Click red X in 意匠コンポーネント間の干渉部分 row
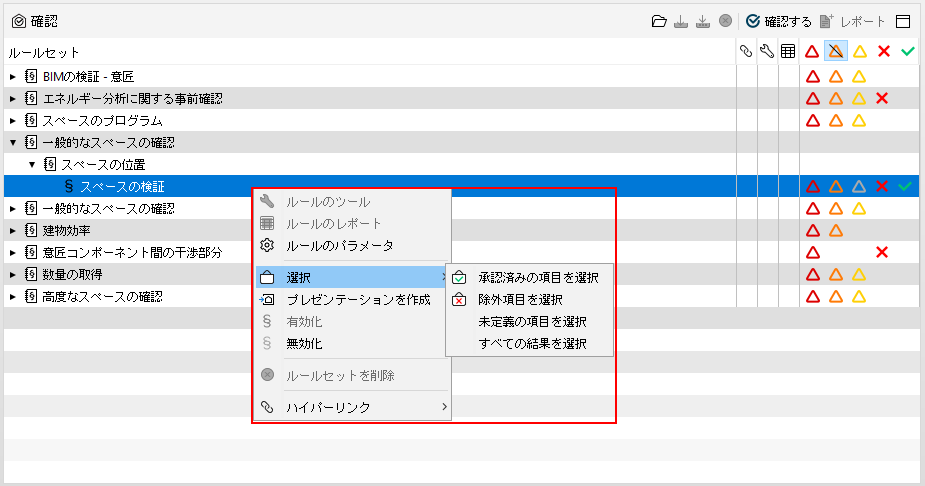925x486 pixels. 882,252
